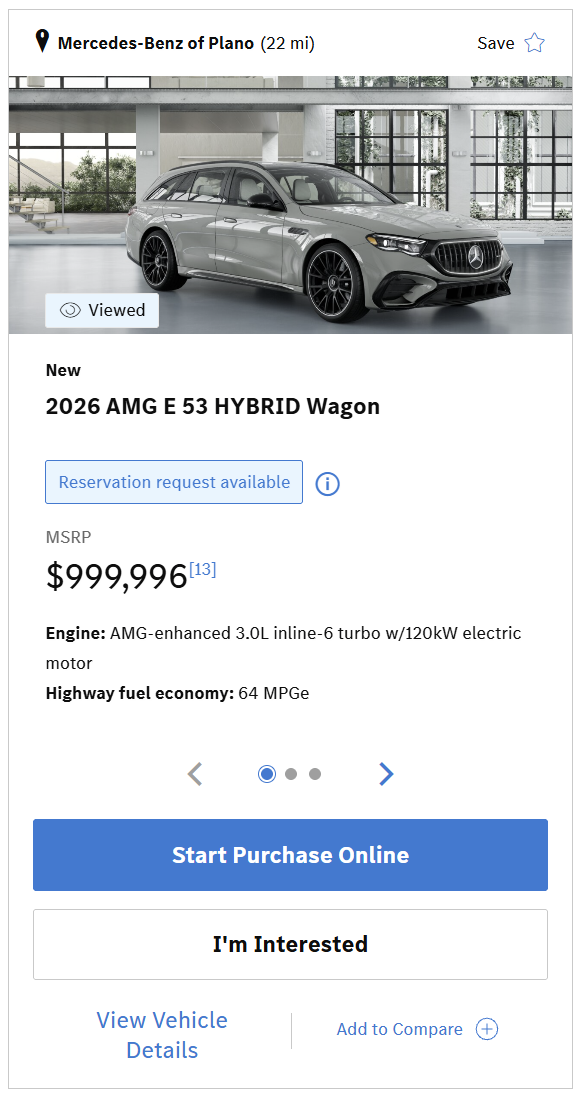
Task: Click the Save text label
Action: tap(496, 43)
